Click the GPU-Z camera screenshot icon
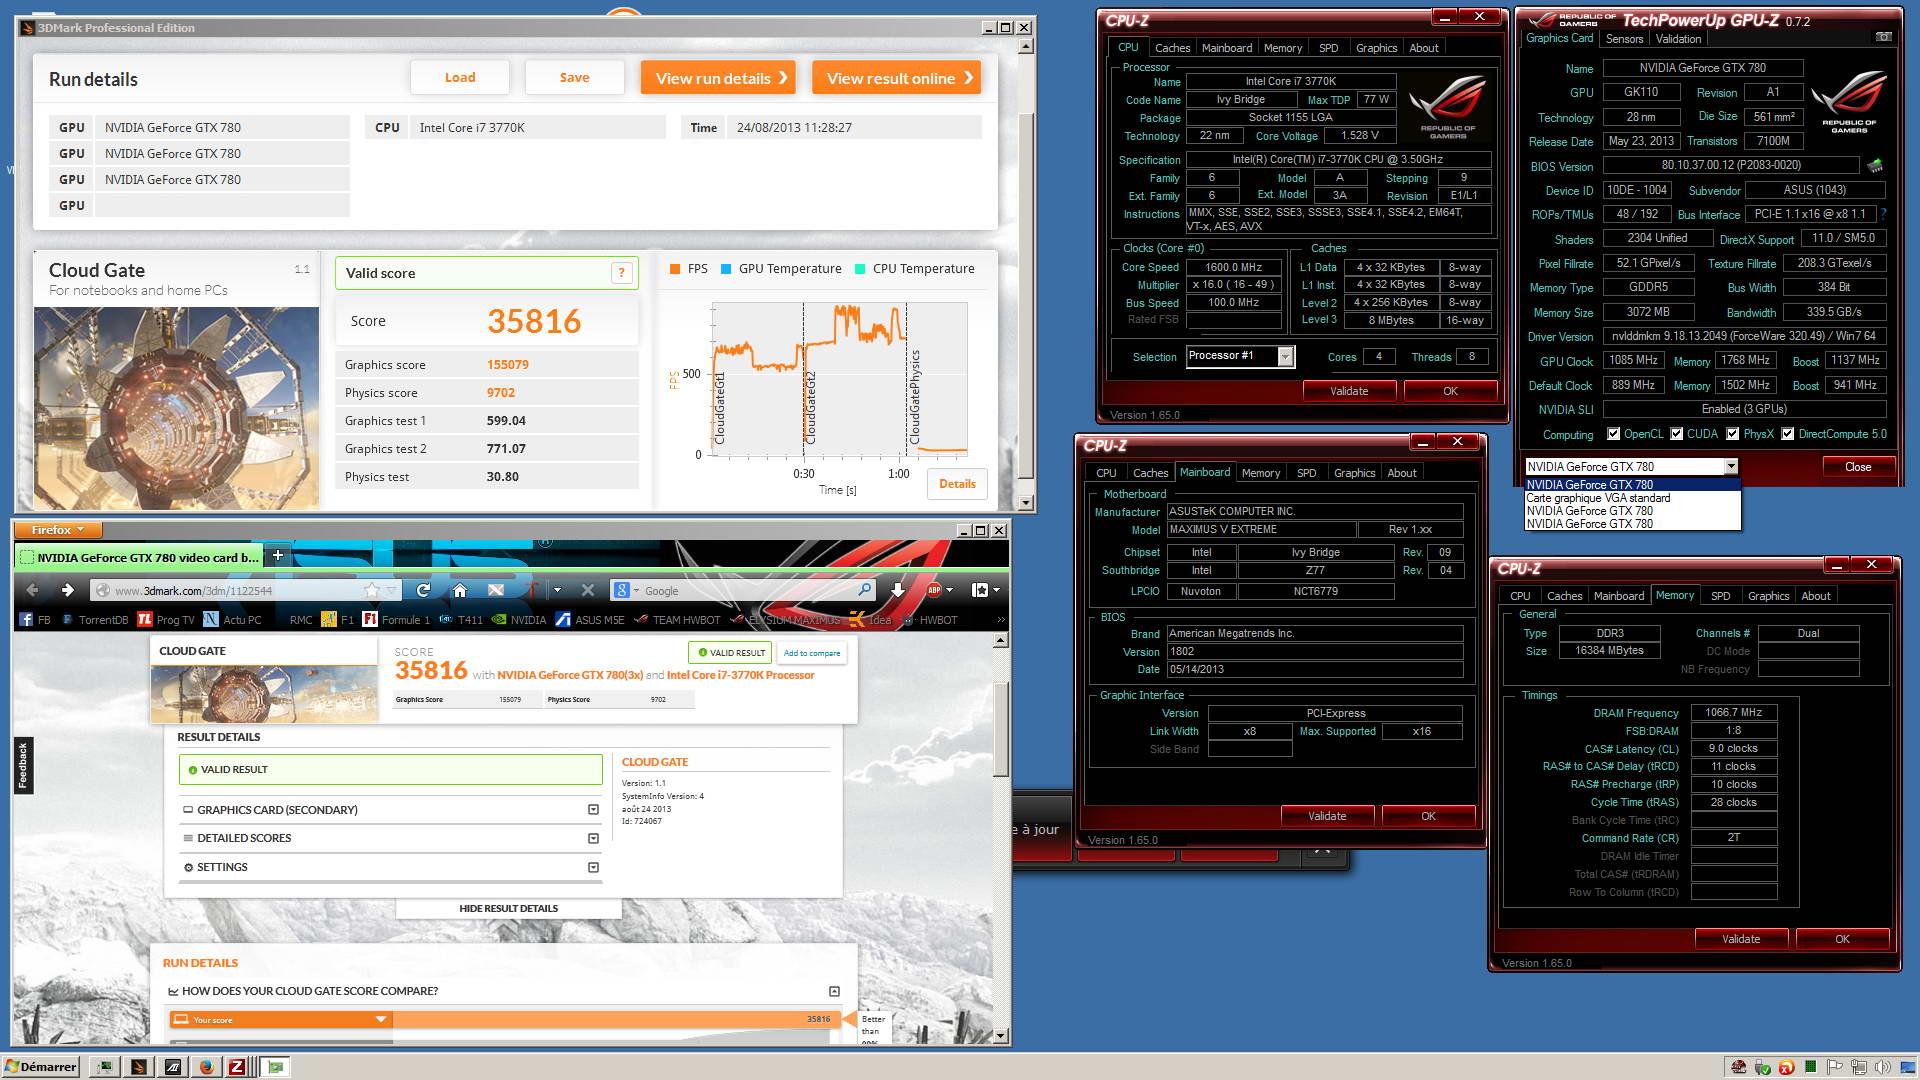 [x=1883, y=37]
